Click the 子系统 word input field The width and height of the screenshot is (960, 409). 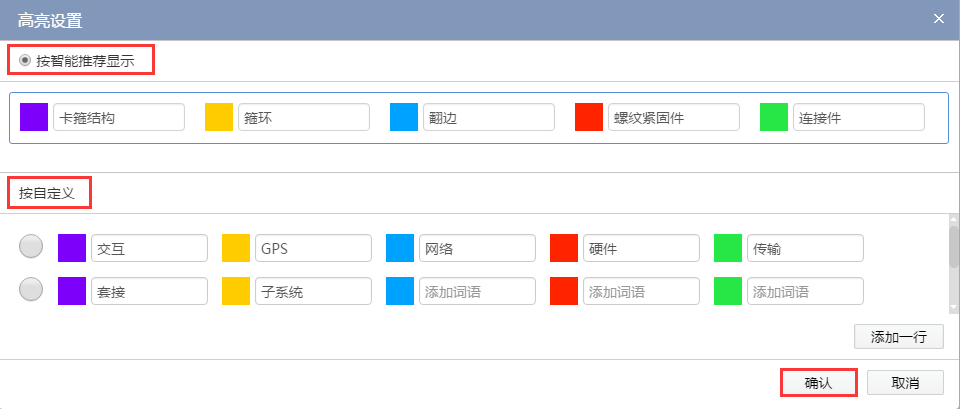coord(313,291)
